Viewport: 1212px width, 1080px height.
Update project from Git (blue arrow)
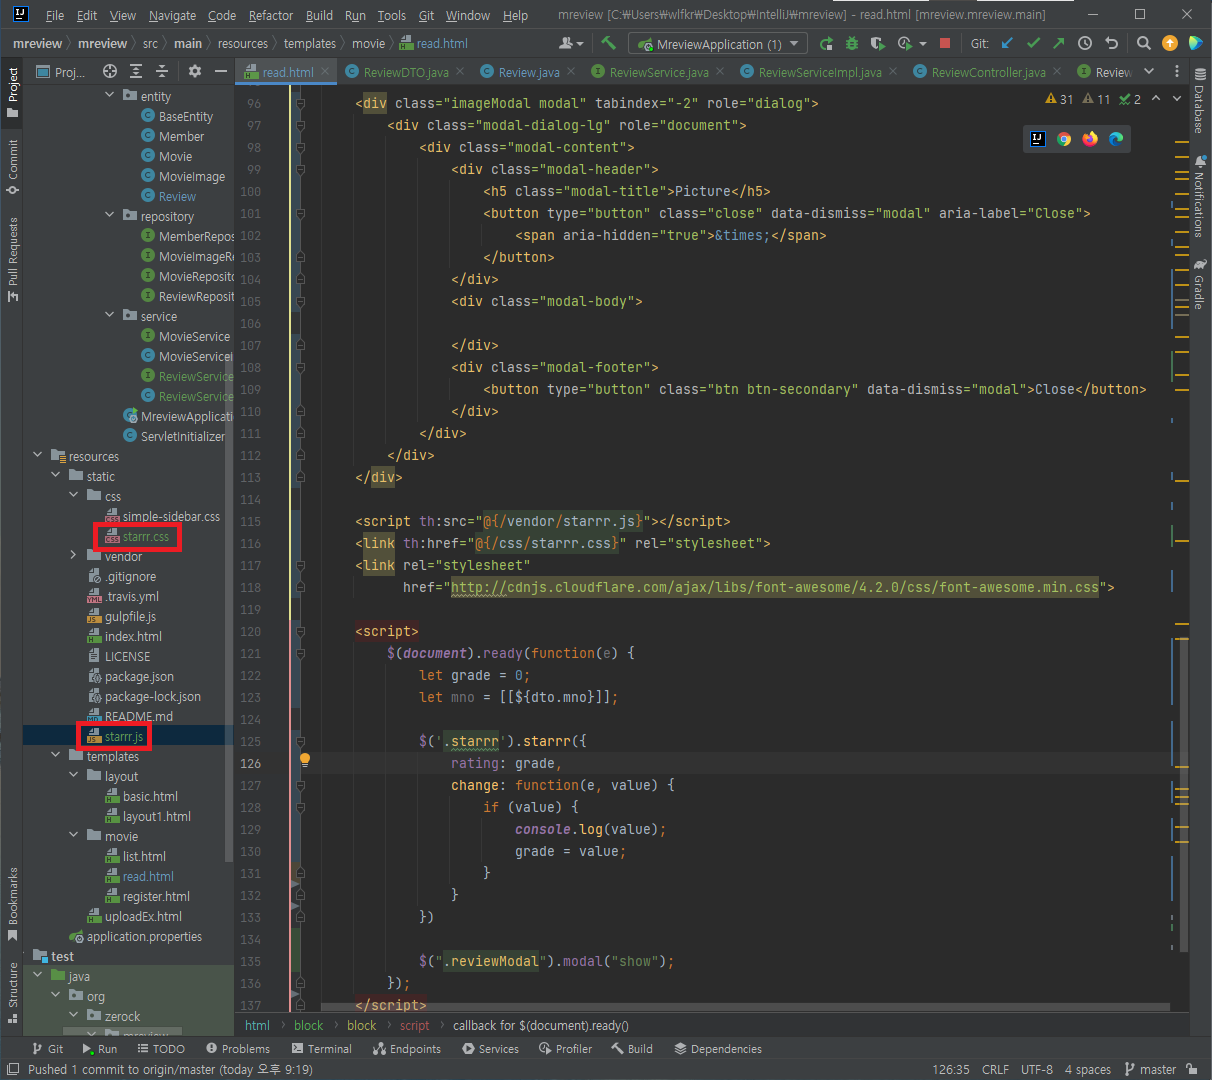1007,44
